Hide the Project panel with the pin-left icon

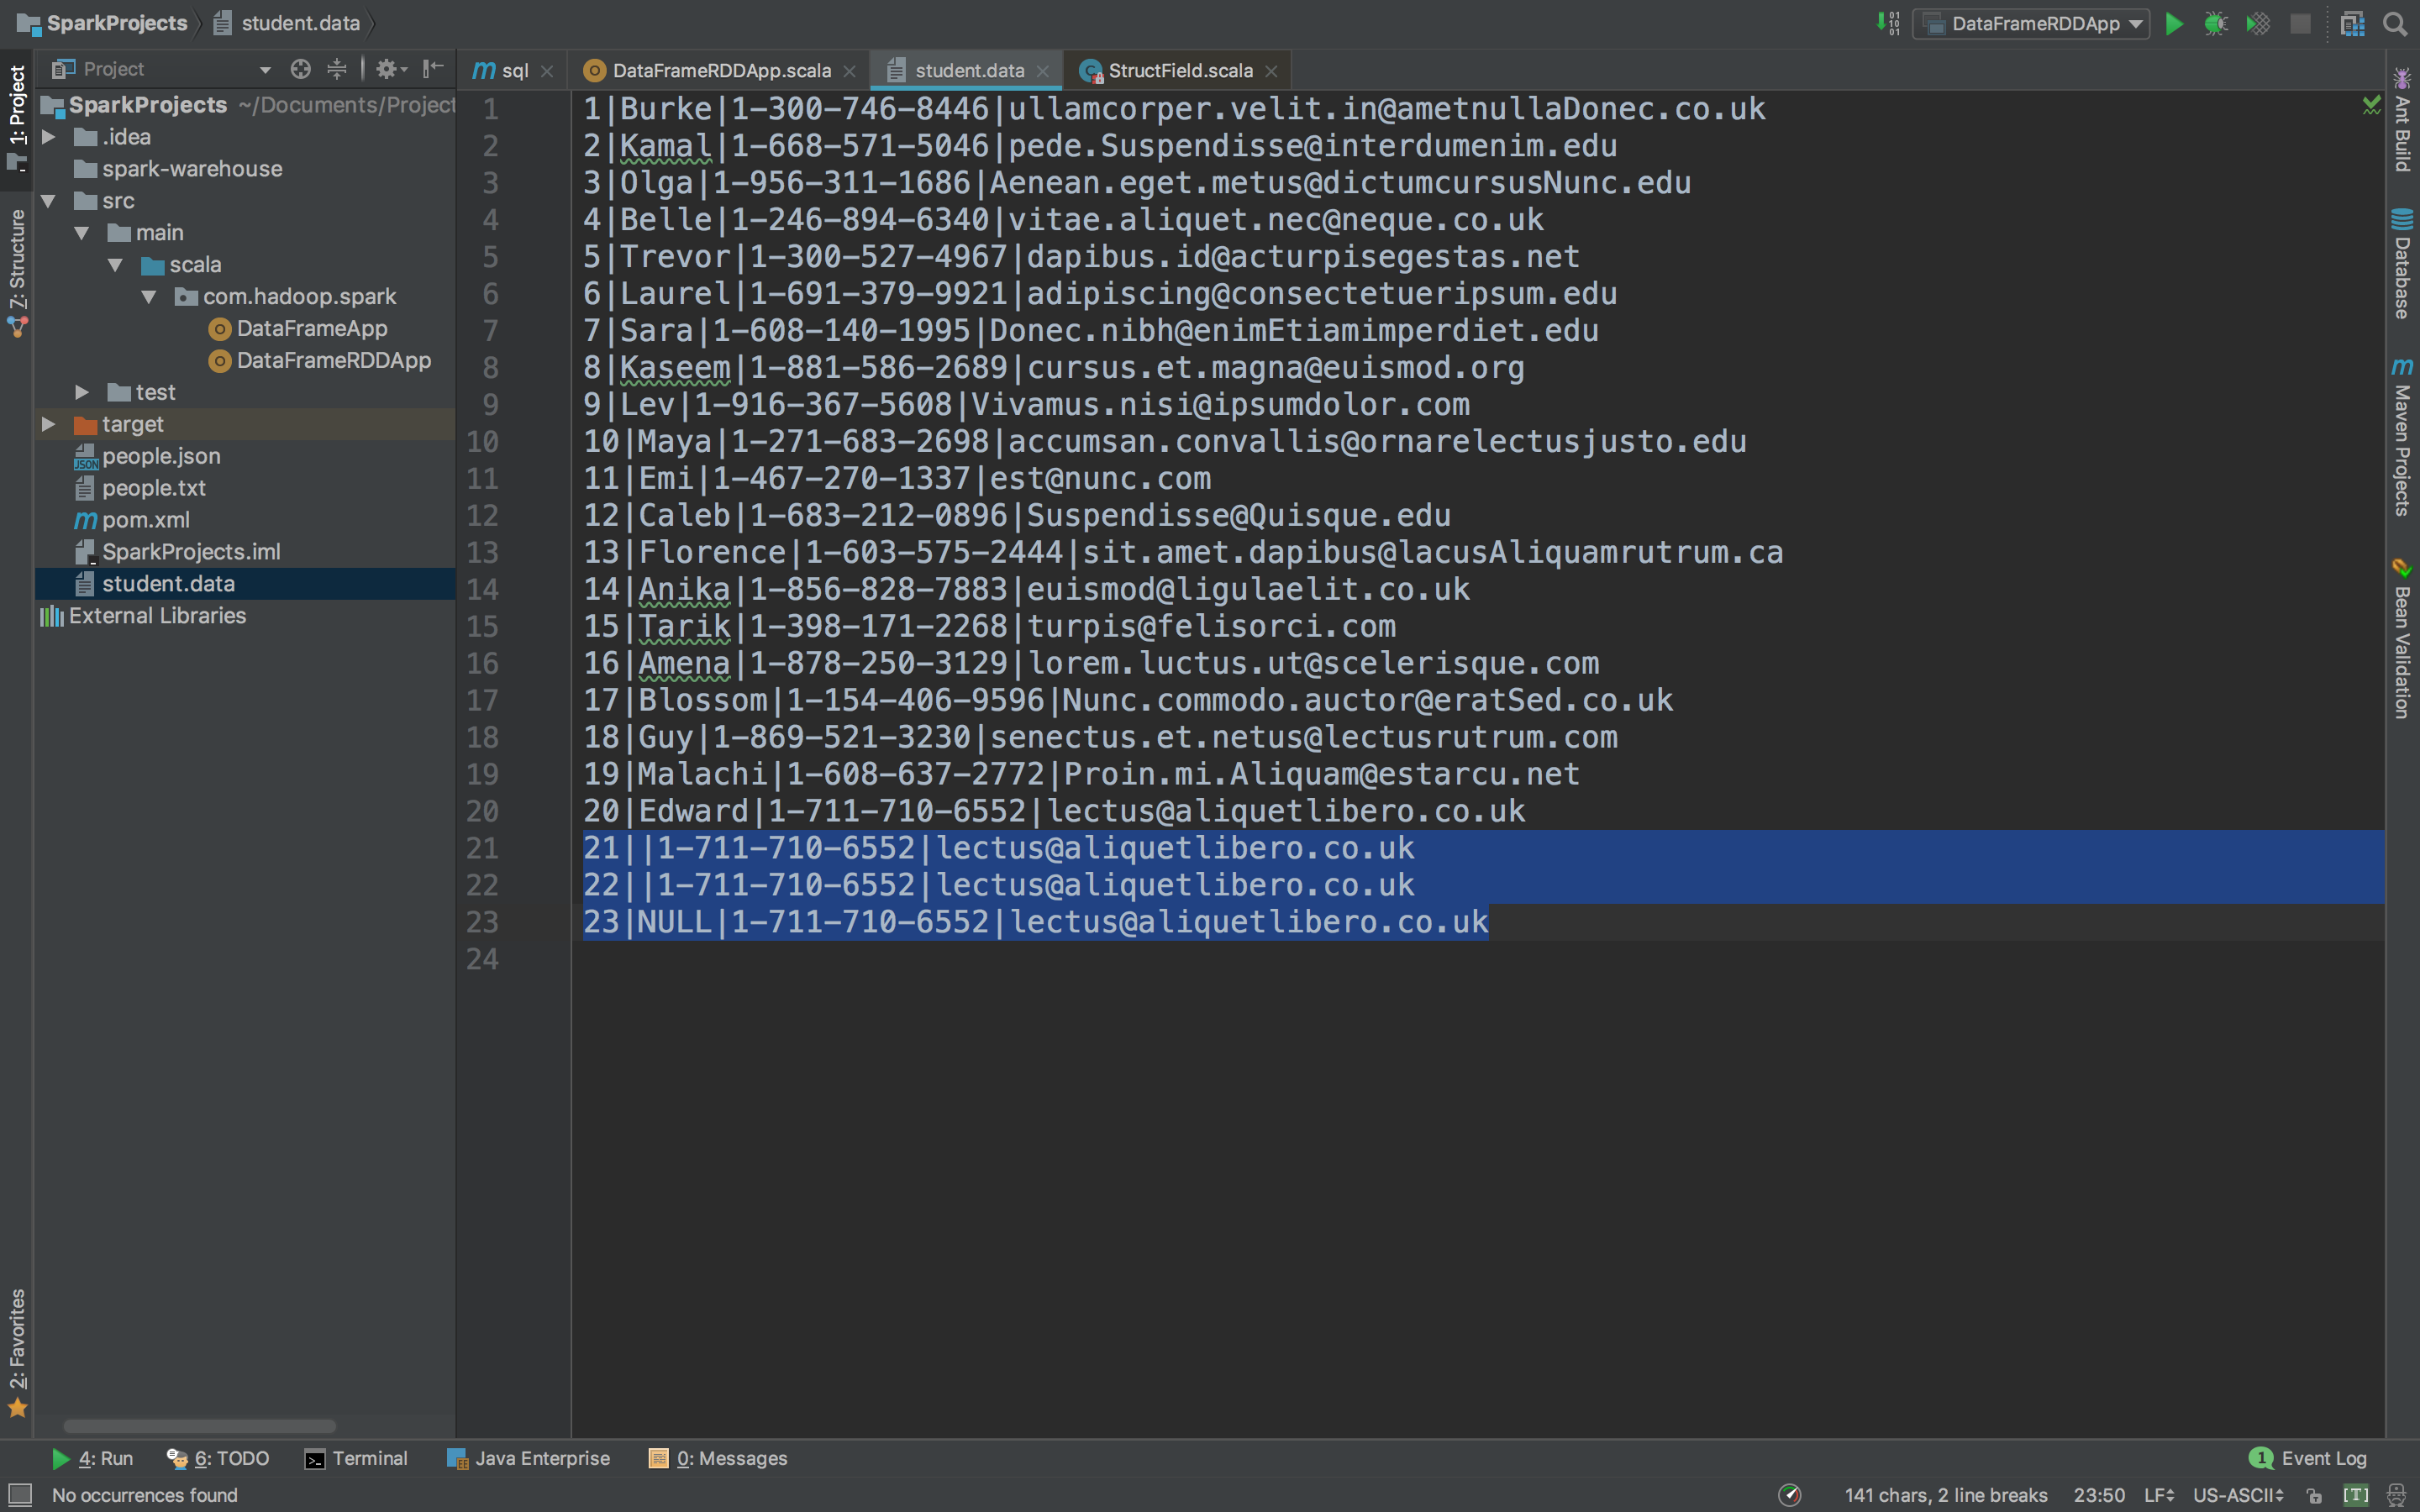point(433,69)
